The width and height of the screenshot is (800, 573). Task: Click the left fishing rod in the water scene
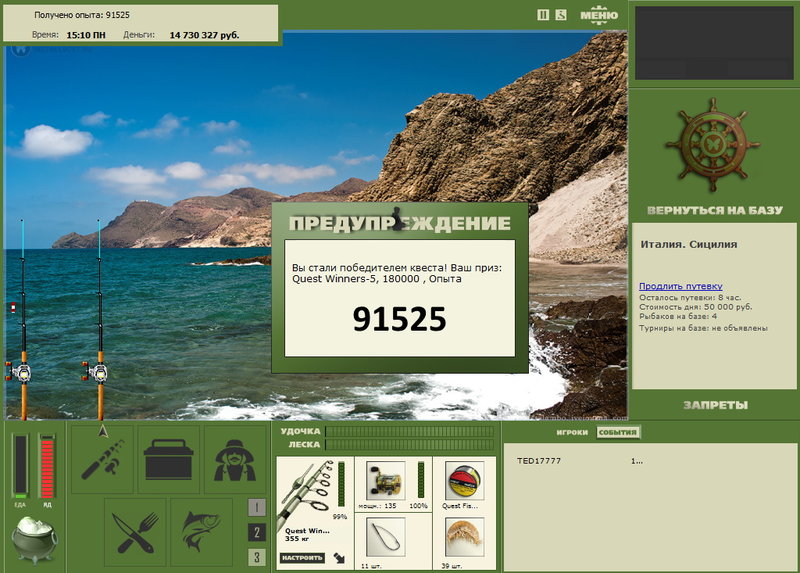[22, 320]
